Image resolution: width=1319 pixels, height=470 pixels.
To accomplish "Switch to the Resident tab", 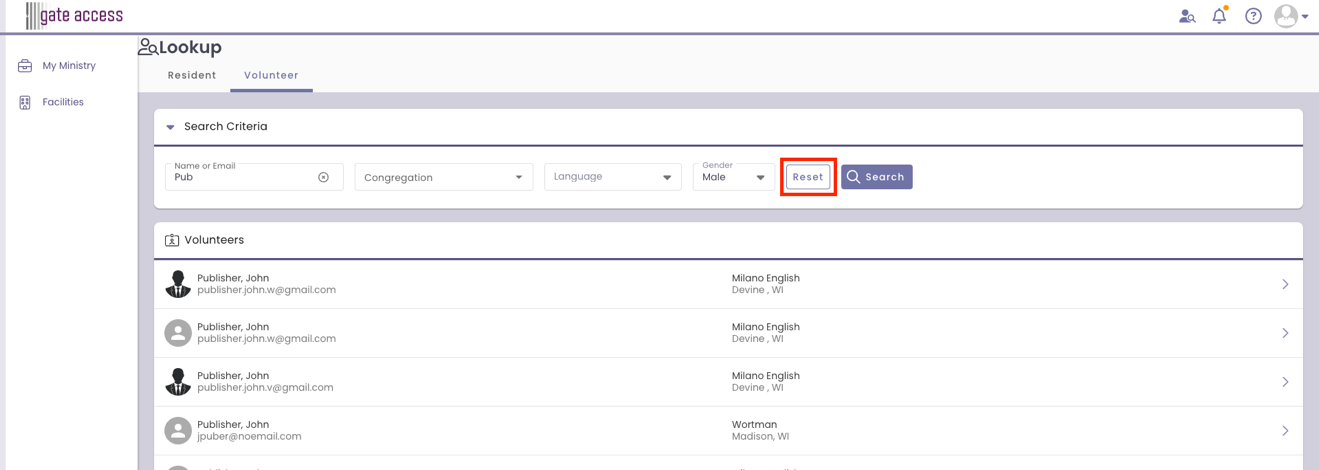I will [192, 75].
